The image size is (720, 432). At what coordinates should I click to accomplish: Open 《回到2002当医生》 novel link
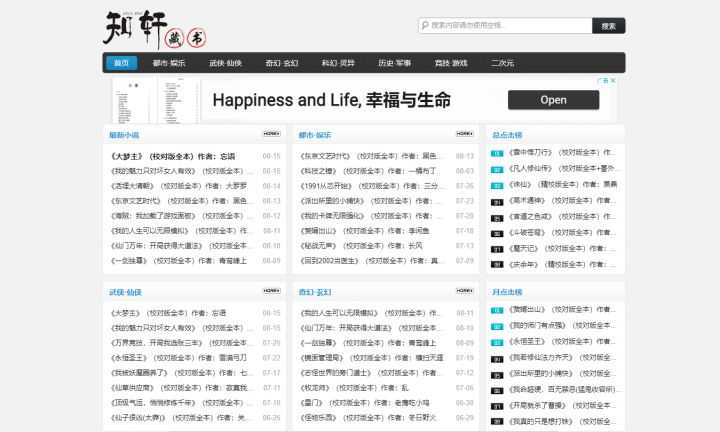click(x=371, y=260)
